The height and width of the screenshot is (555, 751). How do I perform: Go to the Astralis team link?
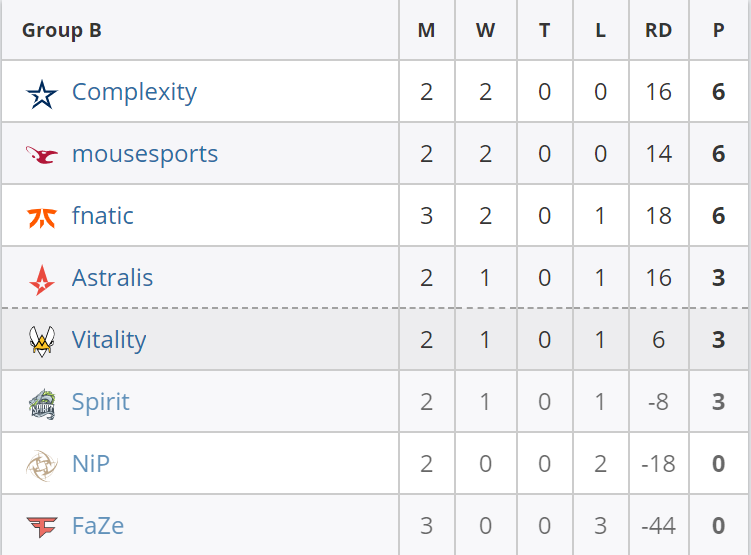[113, 278]
